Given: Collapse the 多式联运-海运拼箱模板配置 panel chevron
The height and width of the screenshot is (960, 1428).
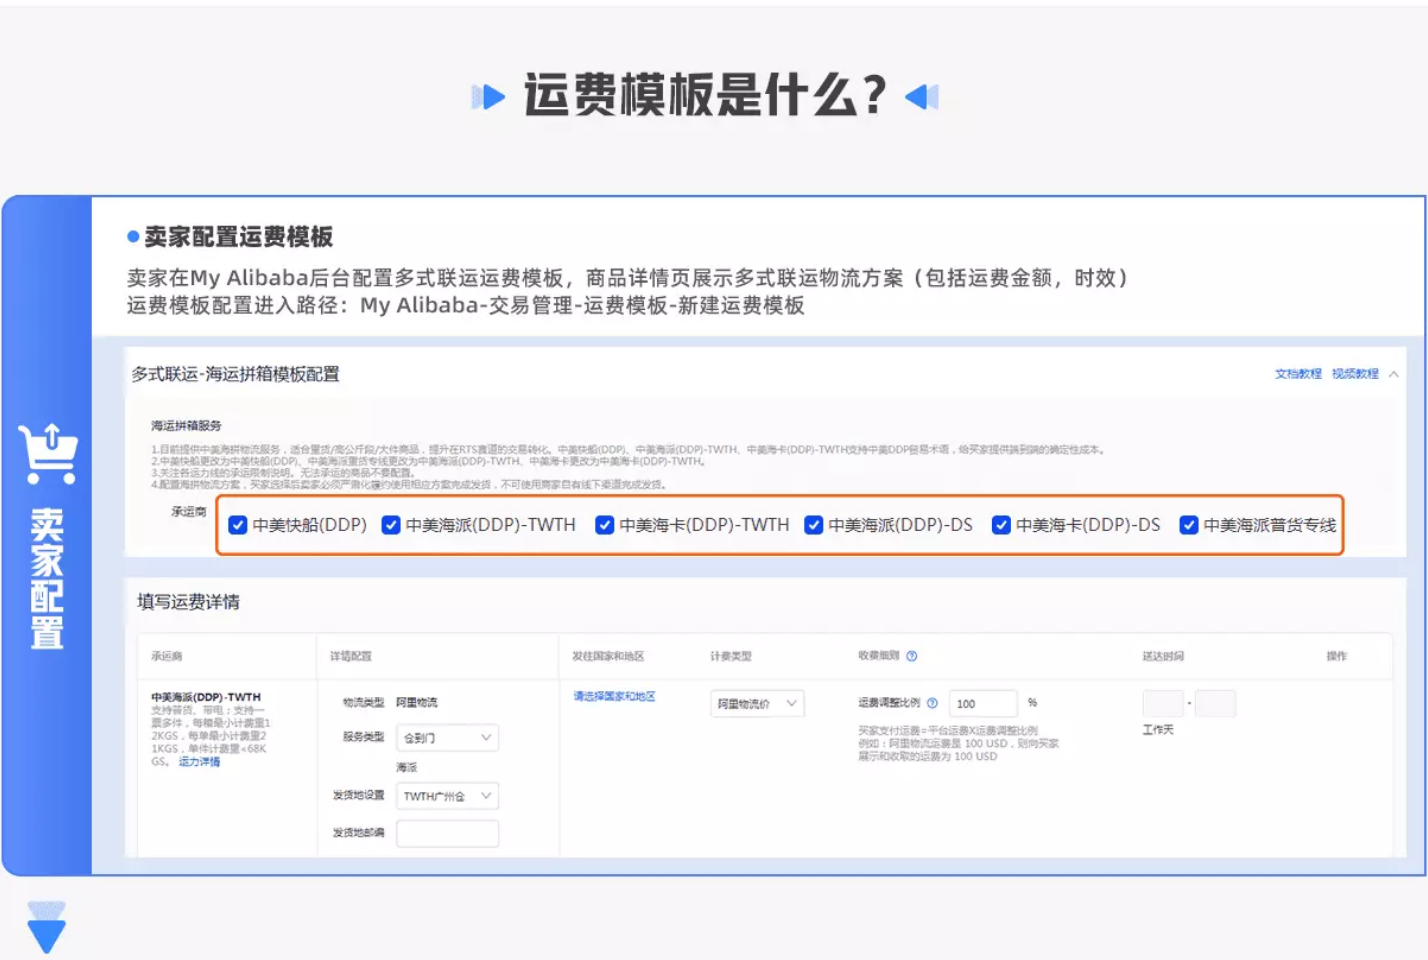Looking at the screenshot, I should coord(1394,374).
